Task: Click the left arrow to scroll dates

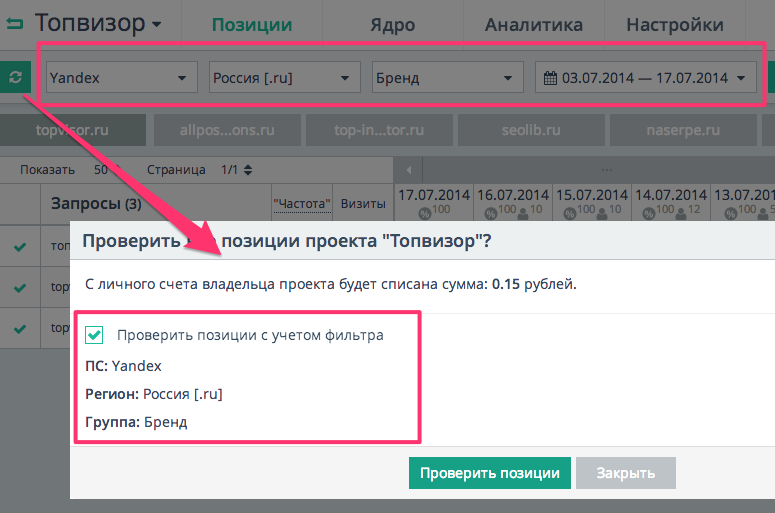Action: point(408,170)
